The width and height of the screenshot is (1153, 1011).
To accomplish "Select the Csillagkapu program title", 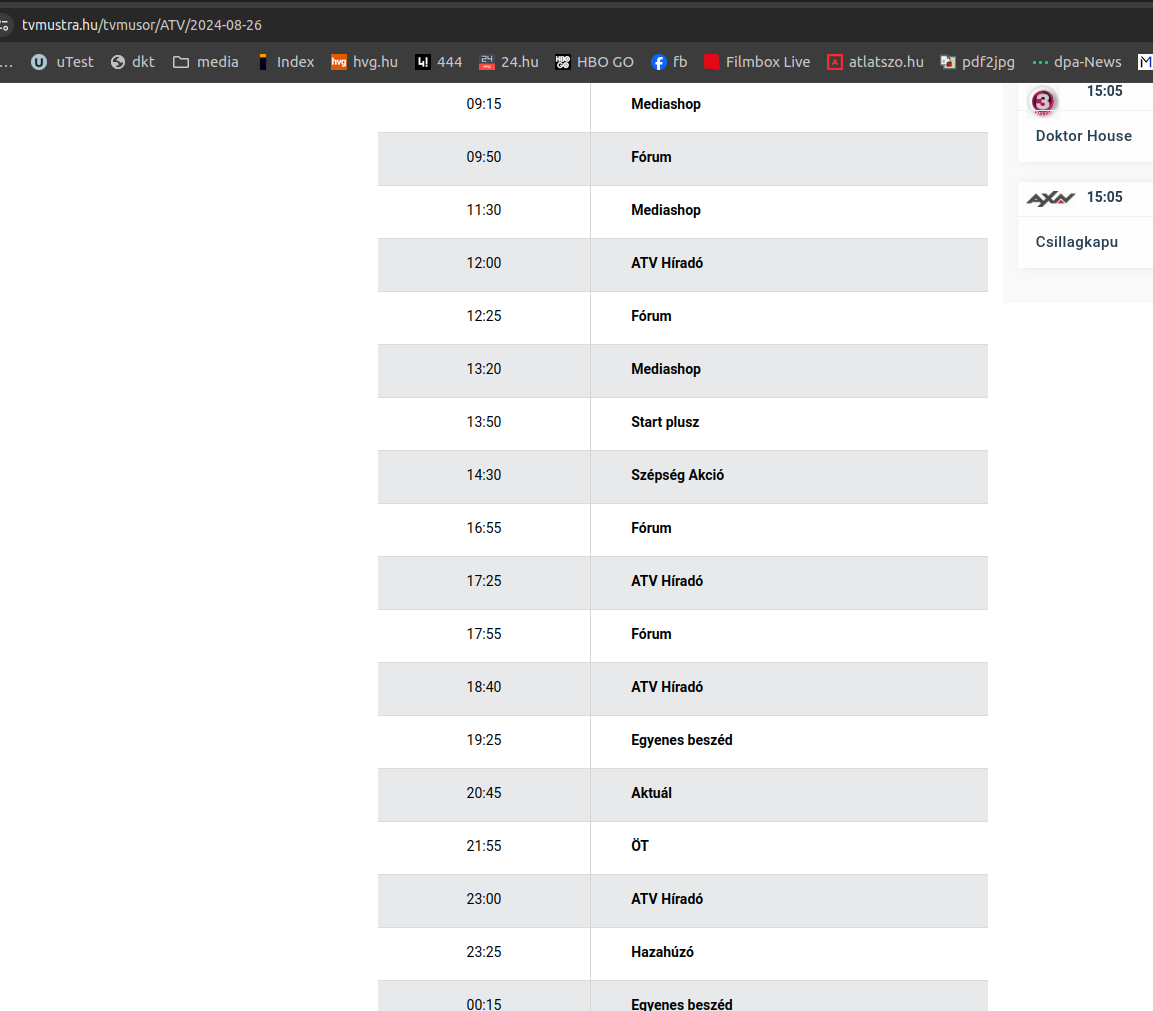I will pos(1076,242).
